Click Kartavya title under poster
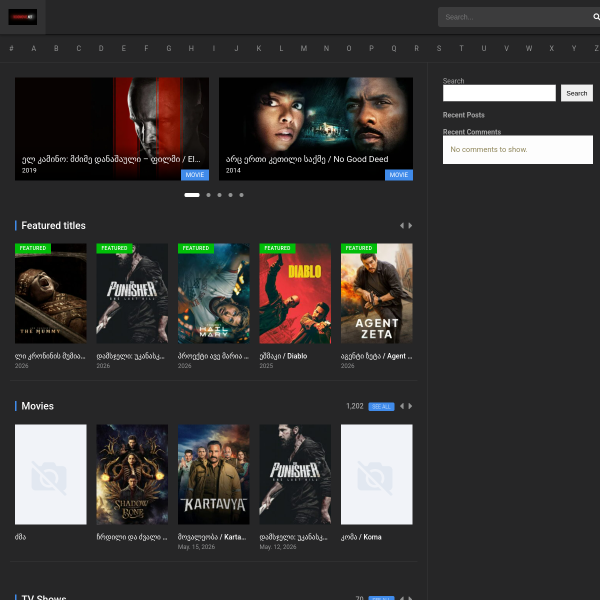The height and width of the screenshot is (600, 600). tap(212, 537)
